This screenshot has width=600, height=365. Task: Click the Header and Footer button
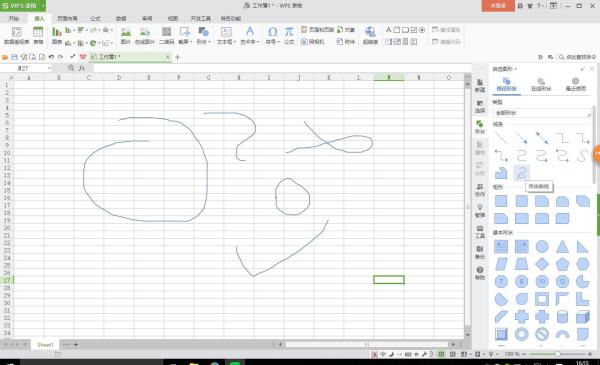(x=317, y=29)
